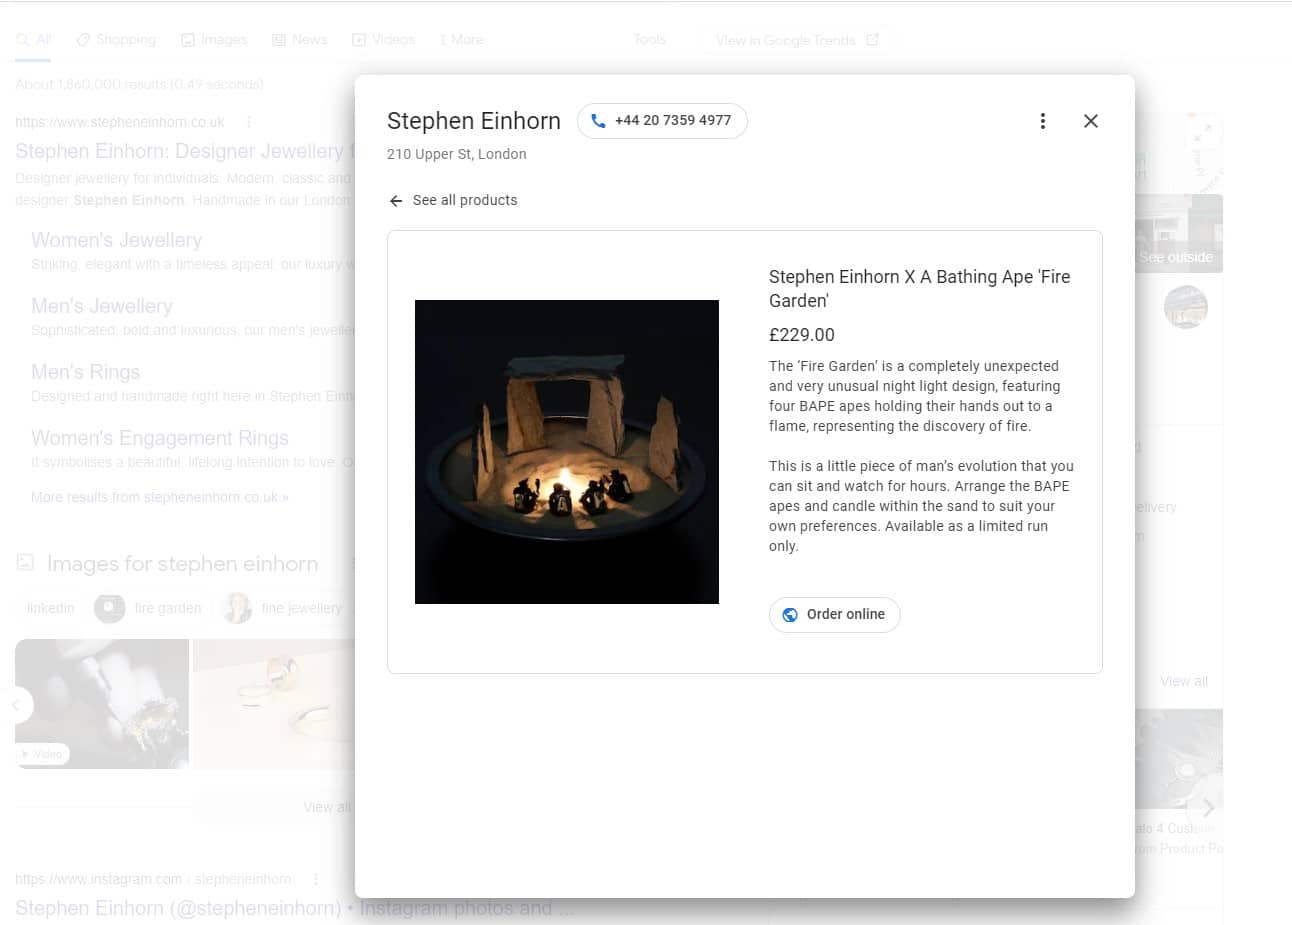This screenshot has width=1292, height=925.
Task: Click the 210 Upper St, London address
Action: pyautogui.click(x=457, y=154)
